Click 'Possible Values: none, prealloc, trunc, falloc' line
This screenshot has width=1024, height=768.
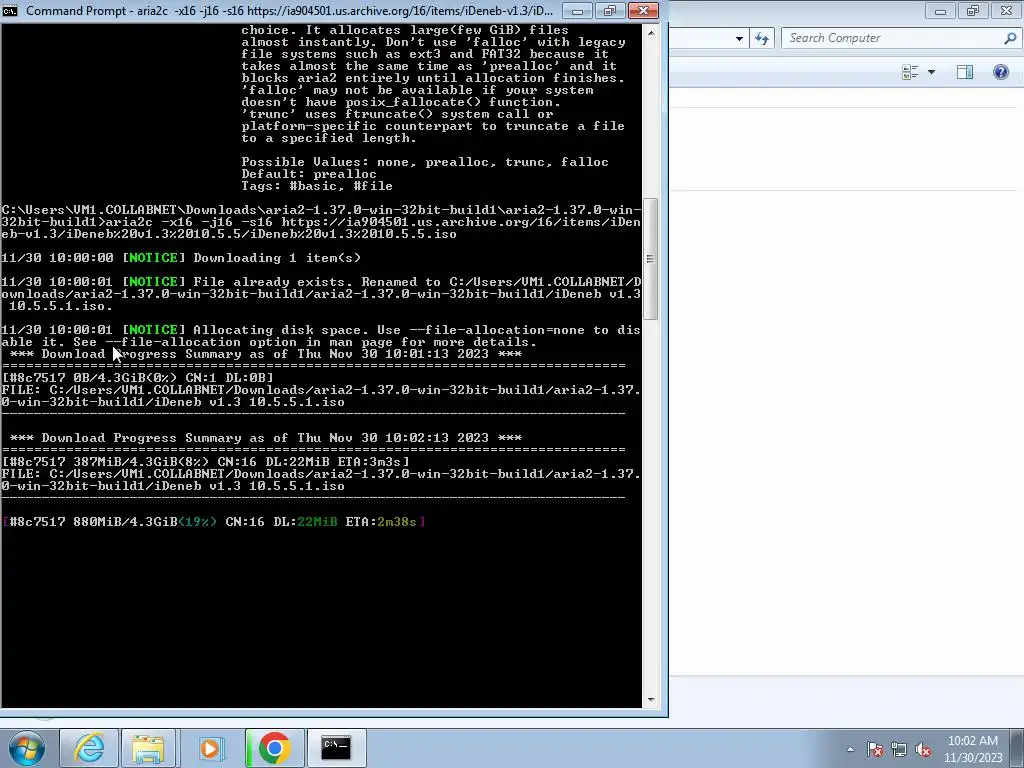click(424, 162)
